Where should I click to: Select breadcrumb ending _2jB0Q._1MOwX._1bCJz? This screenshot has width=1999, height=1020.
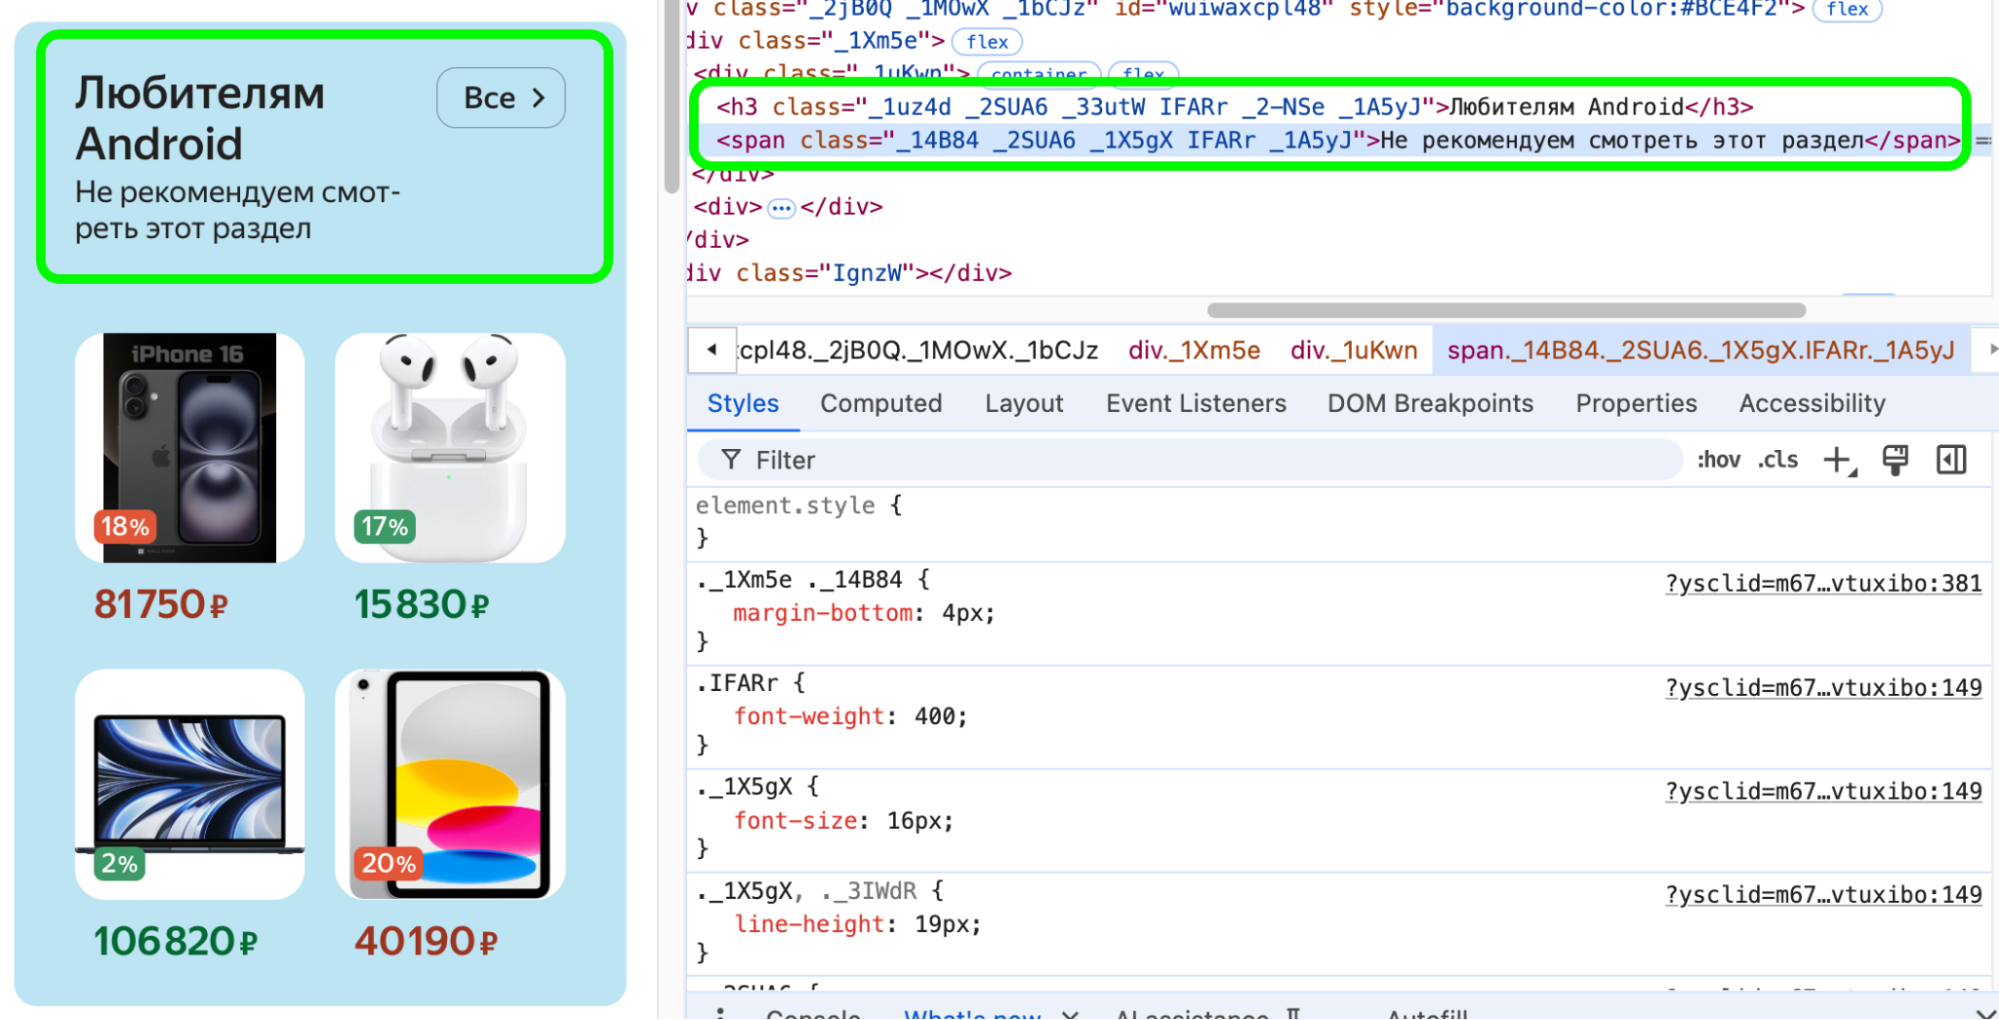click(x=918, y=350)
